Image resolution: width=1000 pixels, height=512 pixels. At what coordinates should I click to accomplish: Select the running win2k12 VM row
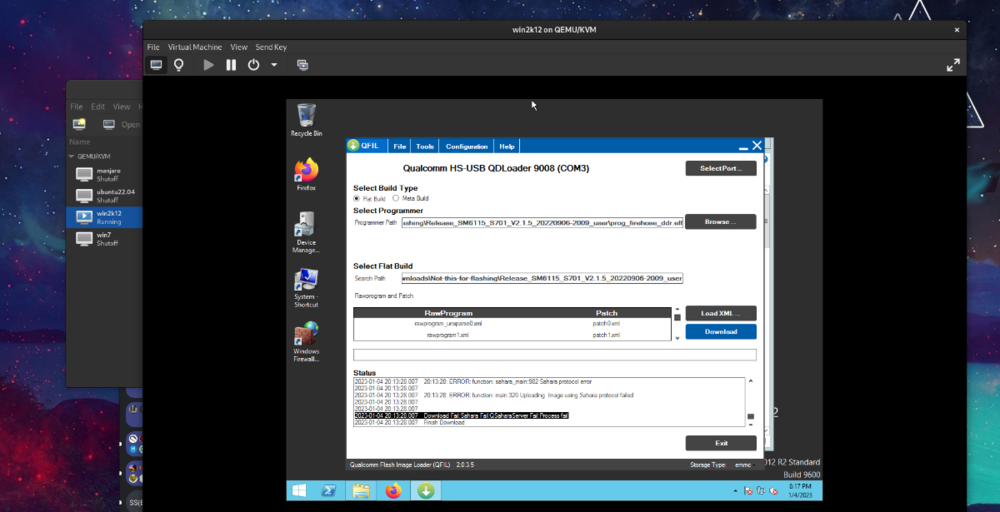(x=105, y=217)
